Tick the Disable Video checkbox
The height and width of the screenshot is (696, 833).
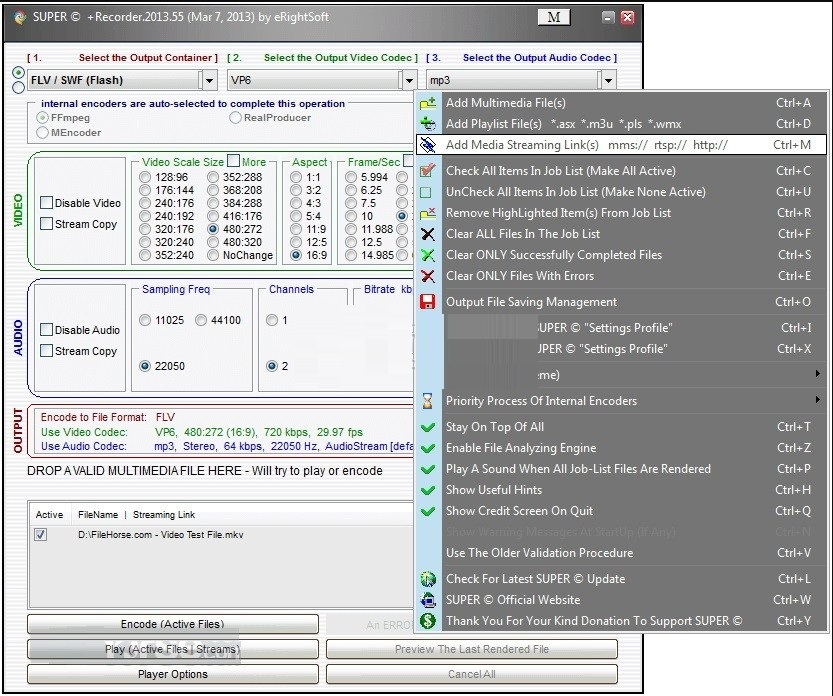(46, 202)
